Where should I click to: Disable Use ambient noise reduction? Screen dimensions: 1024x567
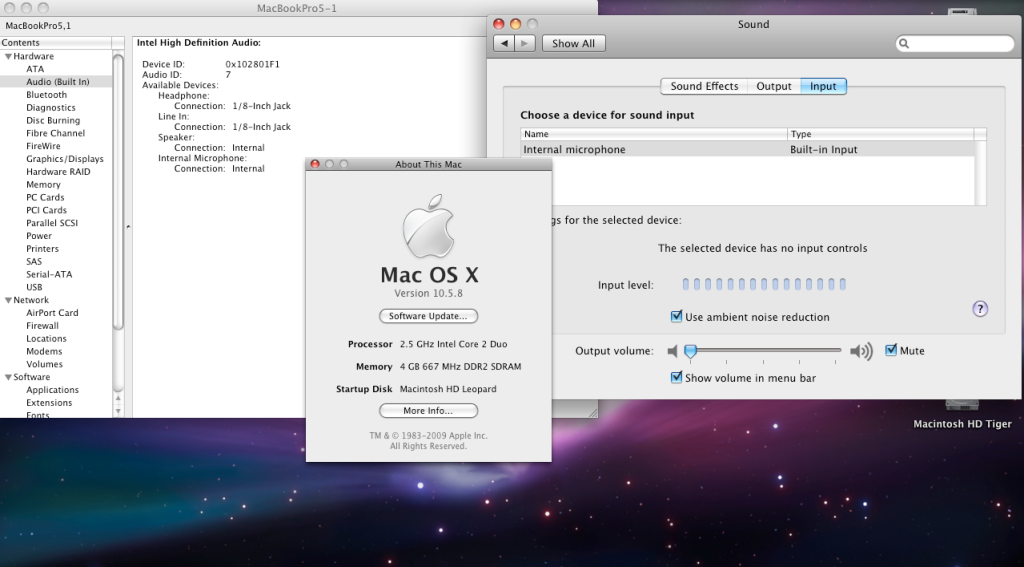point(677,317)
